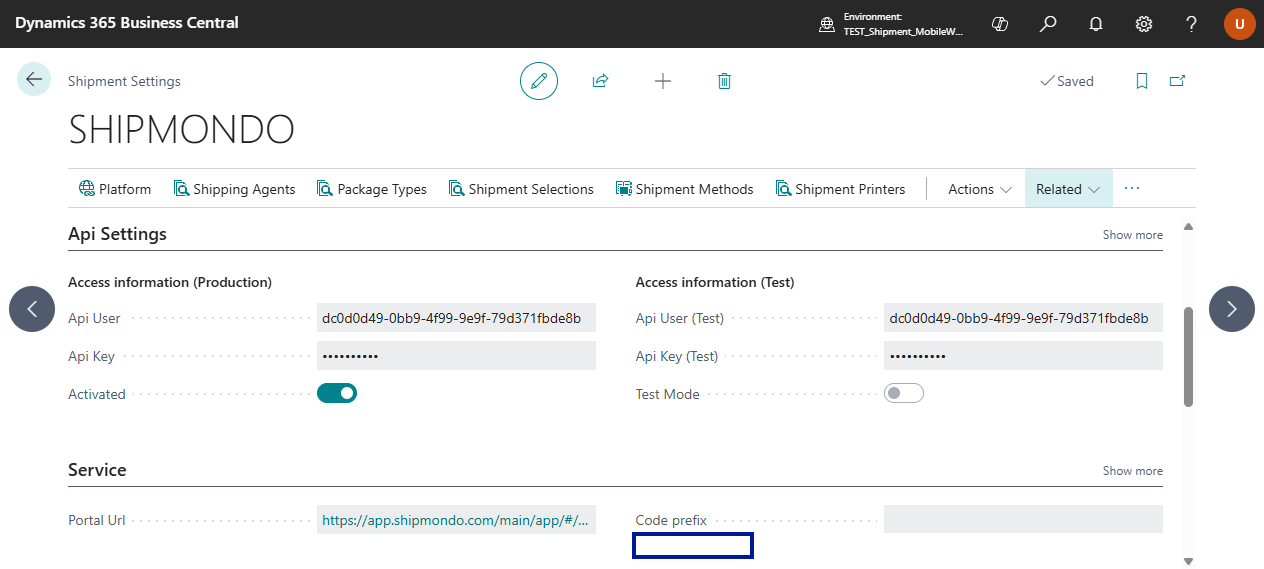This screenshot has height=569, width=1264.
Task: Go to next record arrow
Action: pyautogui.click(x=1232, y=309)
